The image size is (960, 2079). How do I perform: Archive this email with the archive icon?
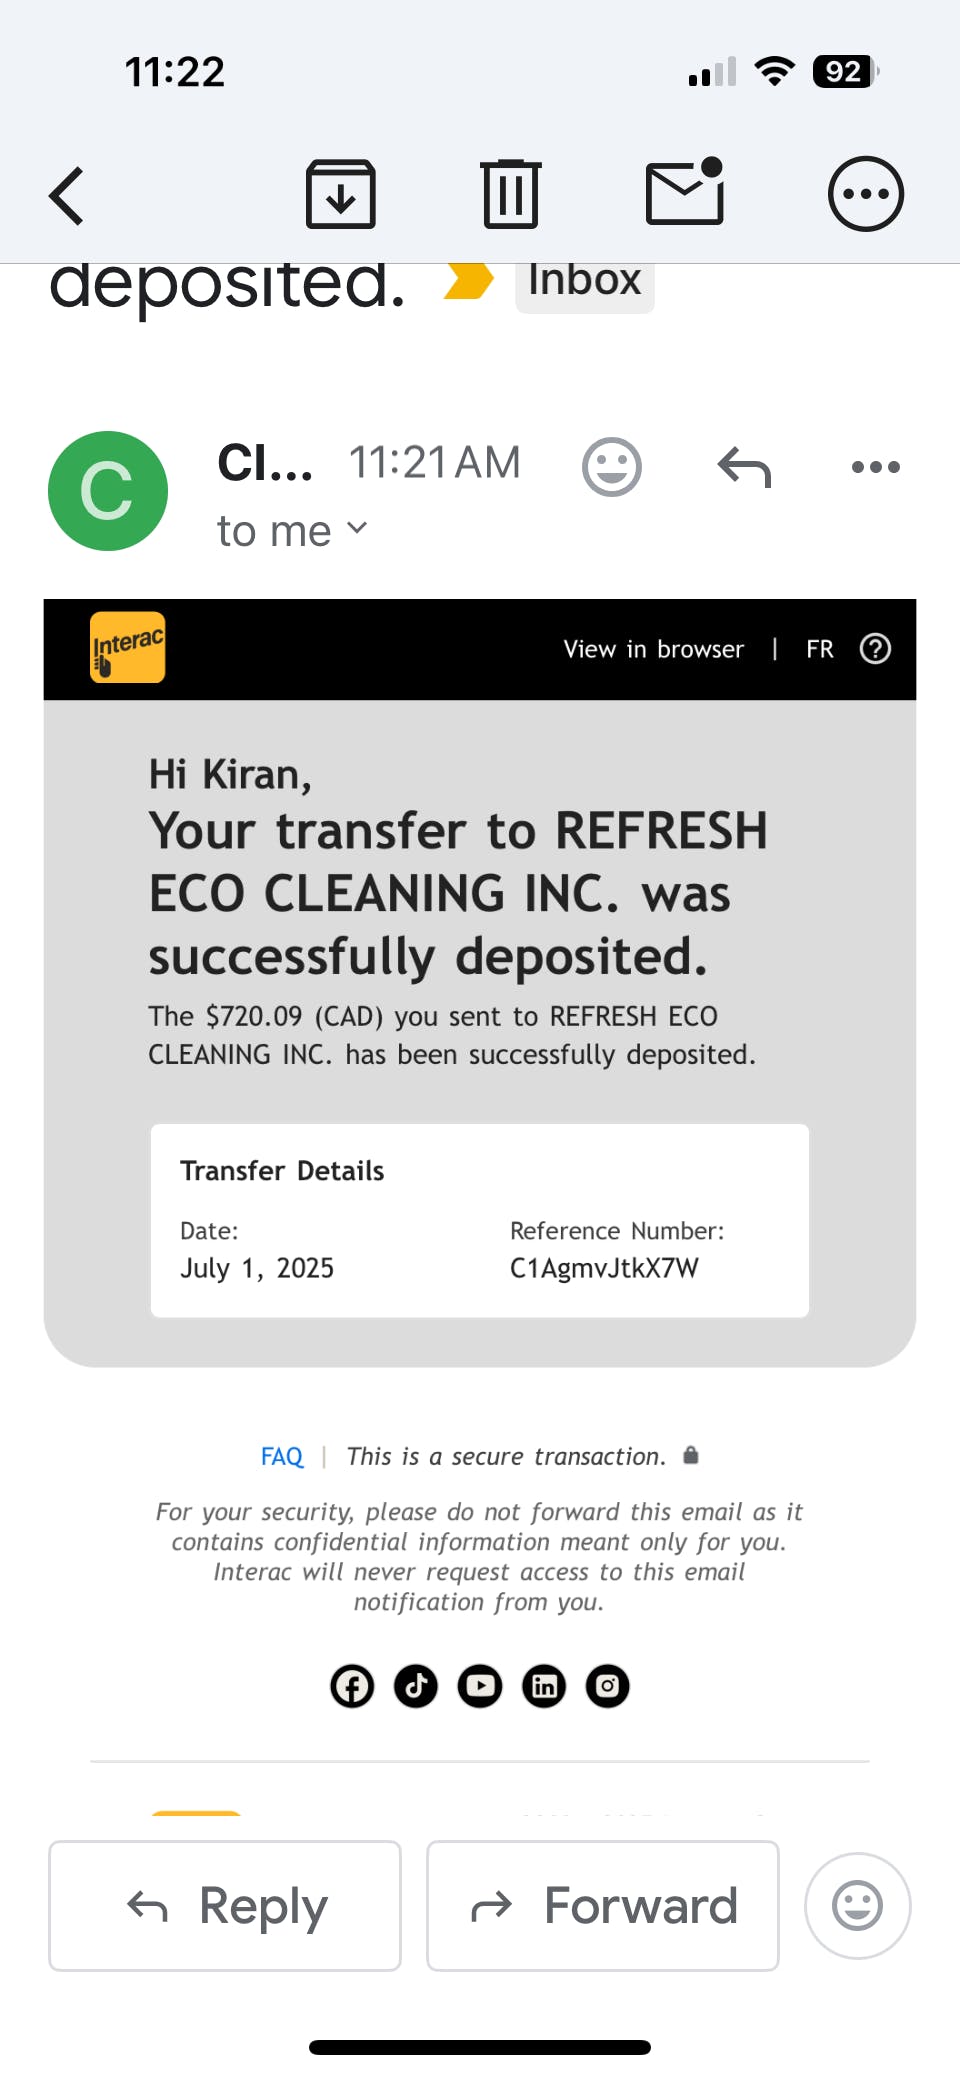coord(340,194)
